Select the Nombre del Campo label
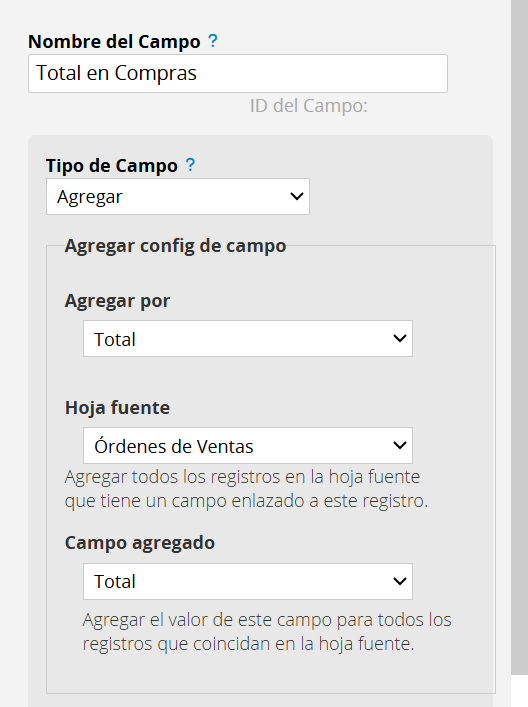 click(114, 41)
